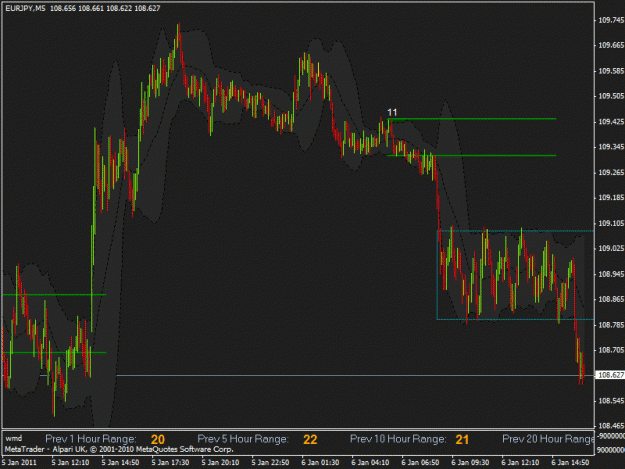
Task: Click the 109.665 price scale label
Action: click(x=611, y=45)
